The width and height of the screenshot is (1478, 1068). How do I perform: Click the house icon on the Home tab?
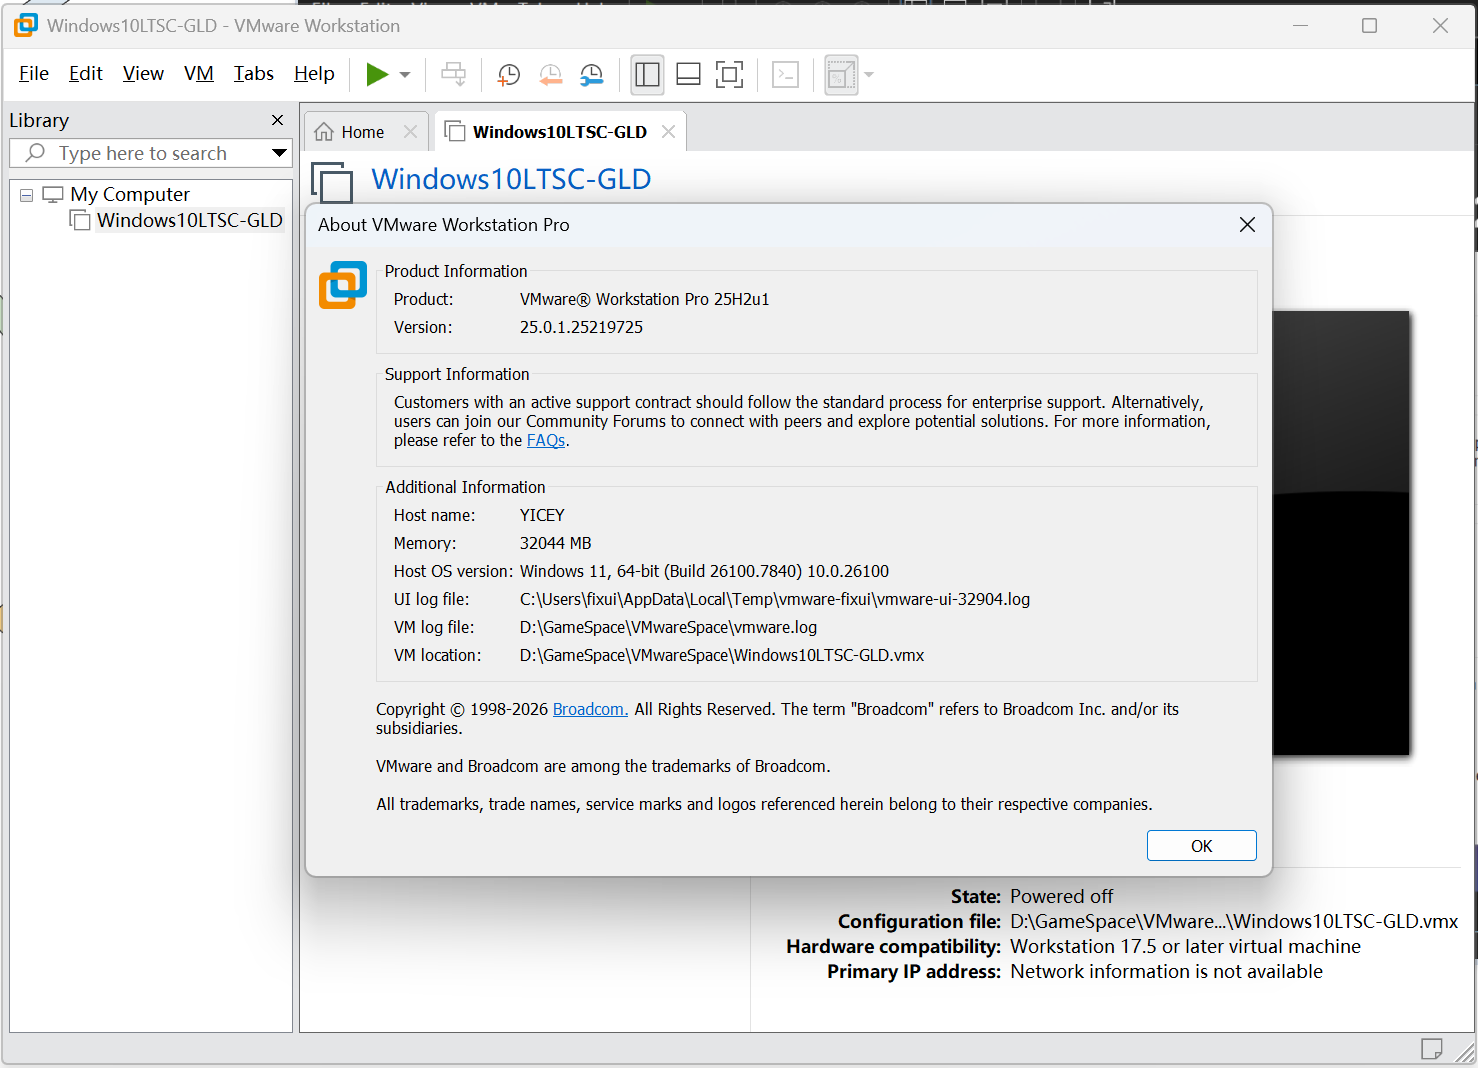click(323, 130)
